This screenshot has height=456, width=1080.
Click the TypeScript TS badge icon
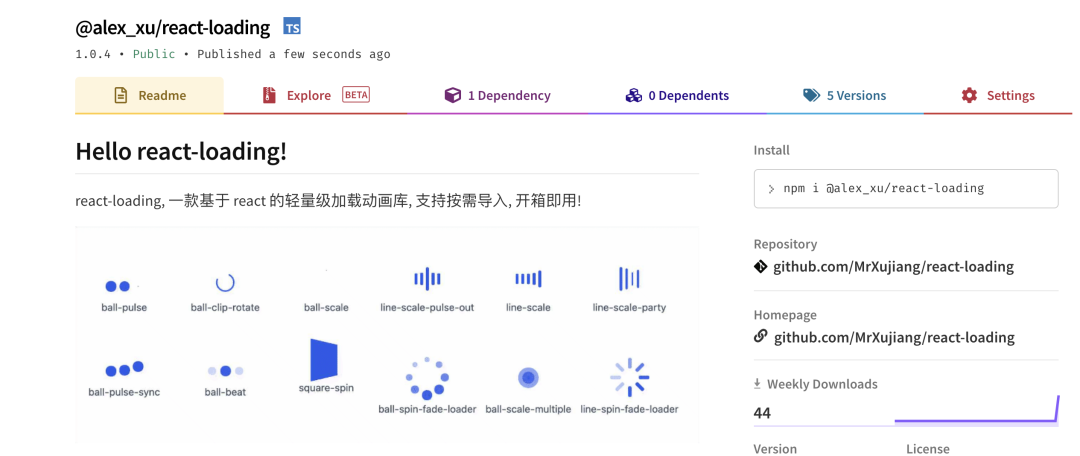click(292, 27)
